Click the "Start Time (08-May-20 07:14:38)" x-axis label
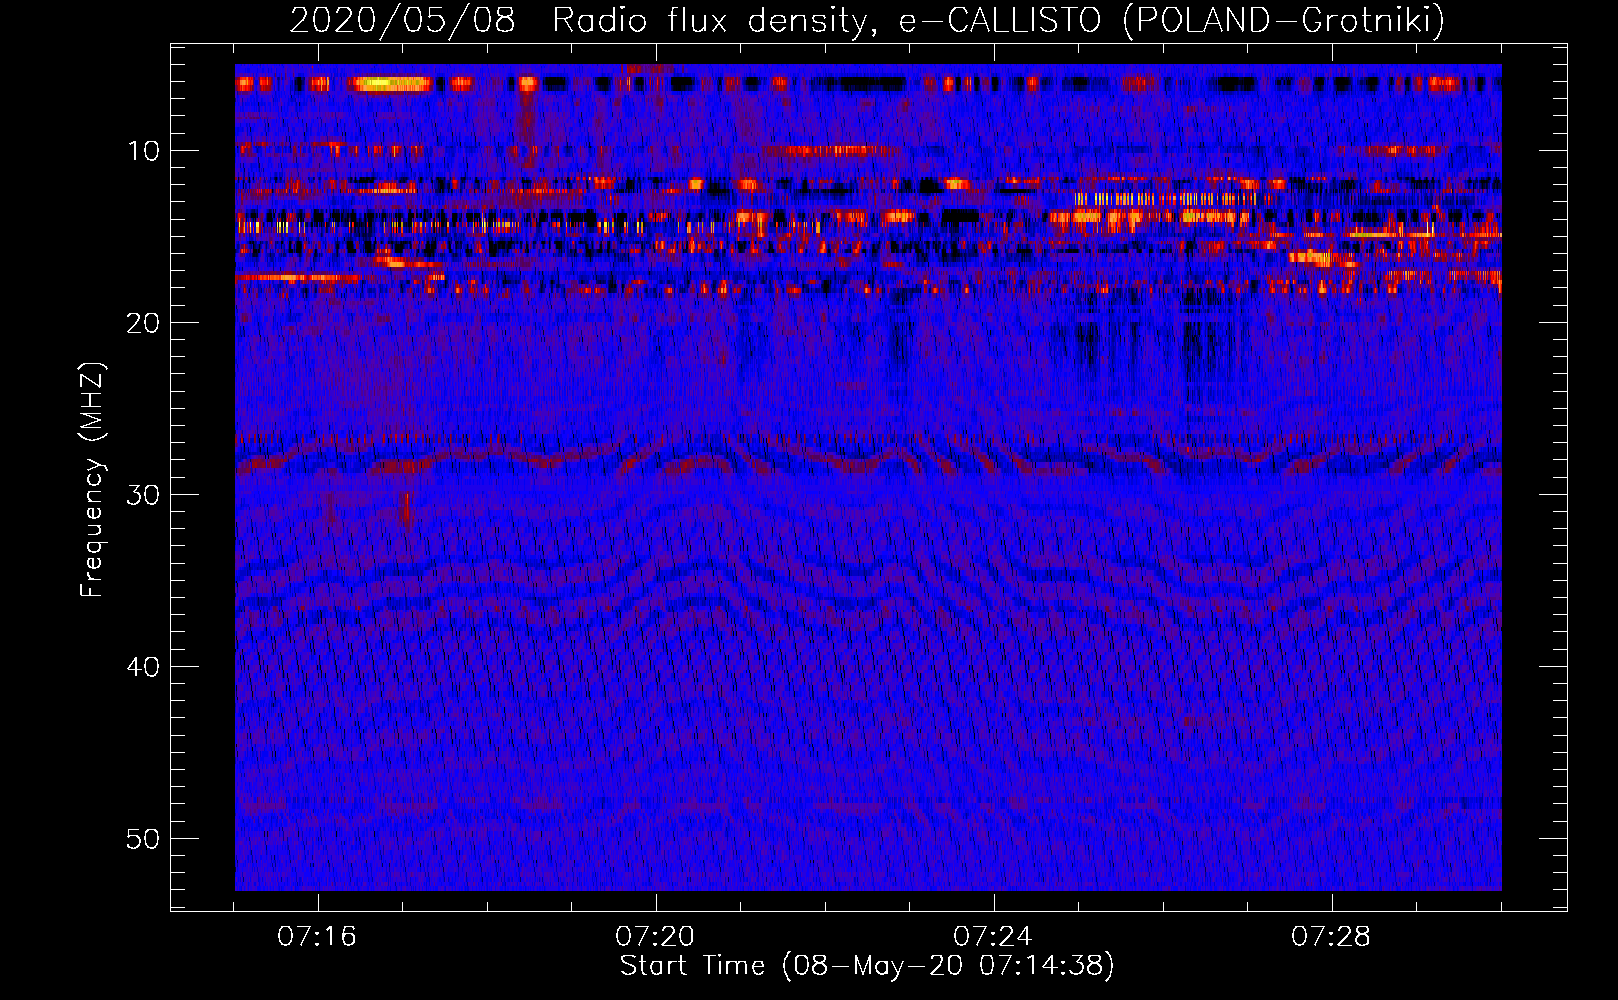The height and width of the screenshot is (1000, 1618). click(x=867, y=966)
